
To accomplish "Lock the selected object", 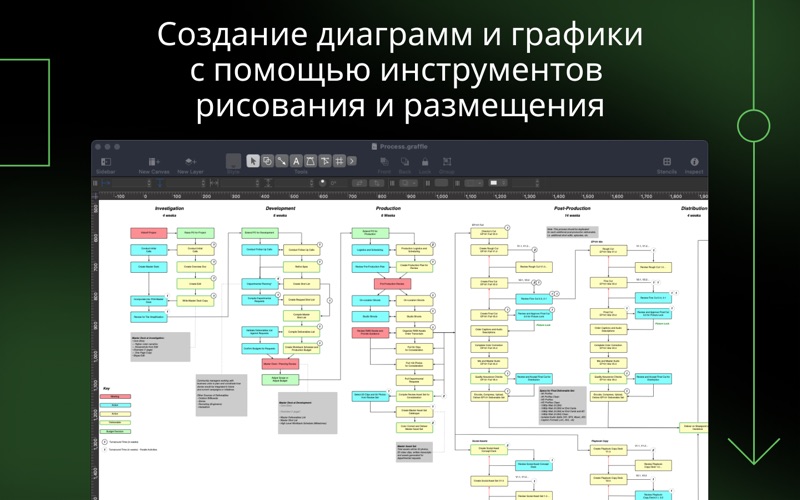I will pos(424,162).
